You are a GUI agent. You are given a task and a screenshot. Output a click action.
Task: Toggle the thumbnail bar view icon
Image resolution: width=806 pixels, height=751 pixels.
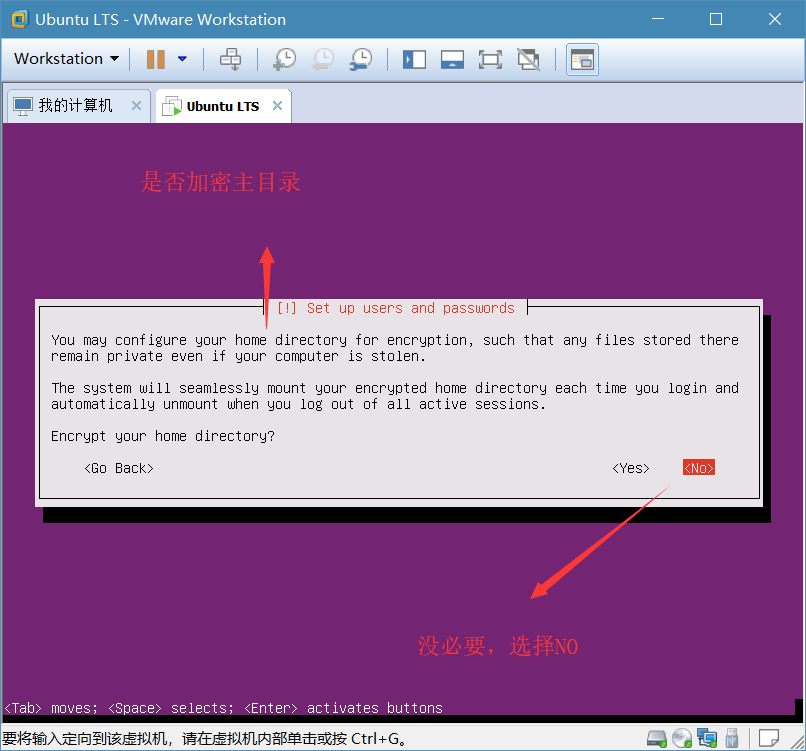pyautogui.click(x=452, y=59)
